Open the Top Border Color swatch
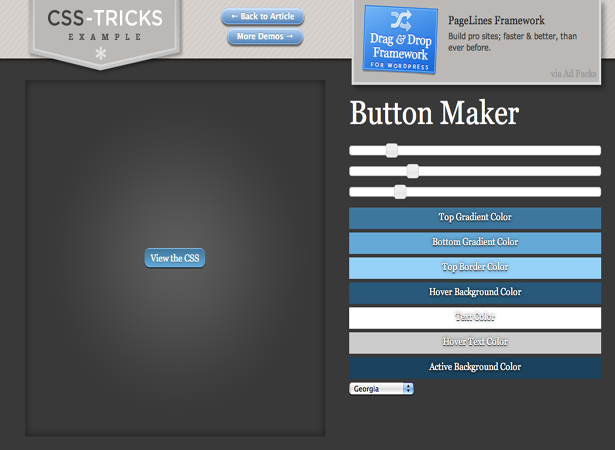This screenshot has width=615, height=450. pos(475,268)
